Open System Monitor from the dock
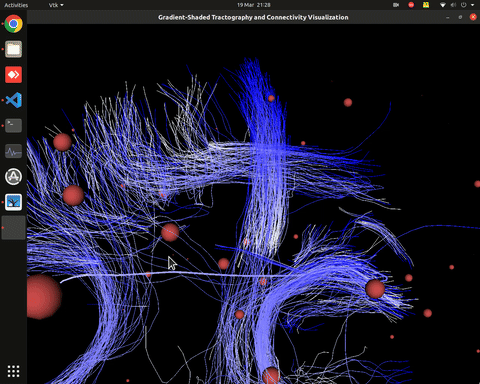480x384 pixels. 13,151
